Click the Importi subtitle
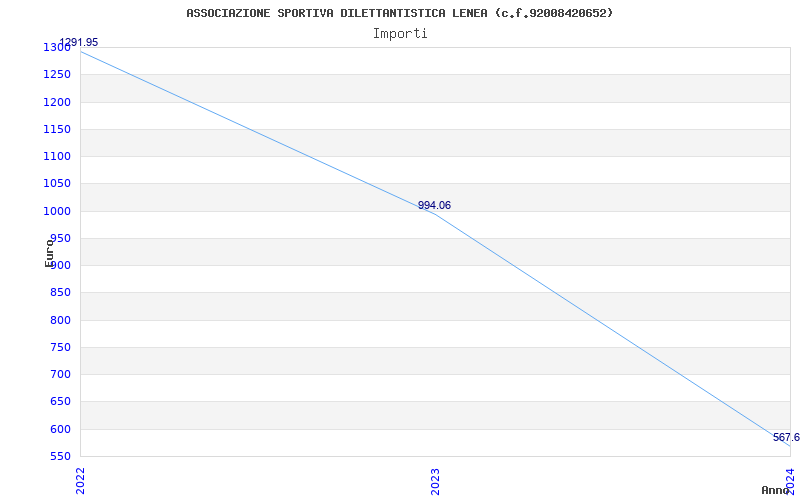Screen dimensions: 800x500 point(400,34)
